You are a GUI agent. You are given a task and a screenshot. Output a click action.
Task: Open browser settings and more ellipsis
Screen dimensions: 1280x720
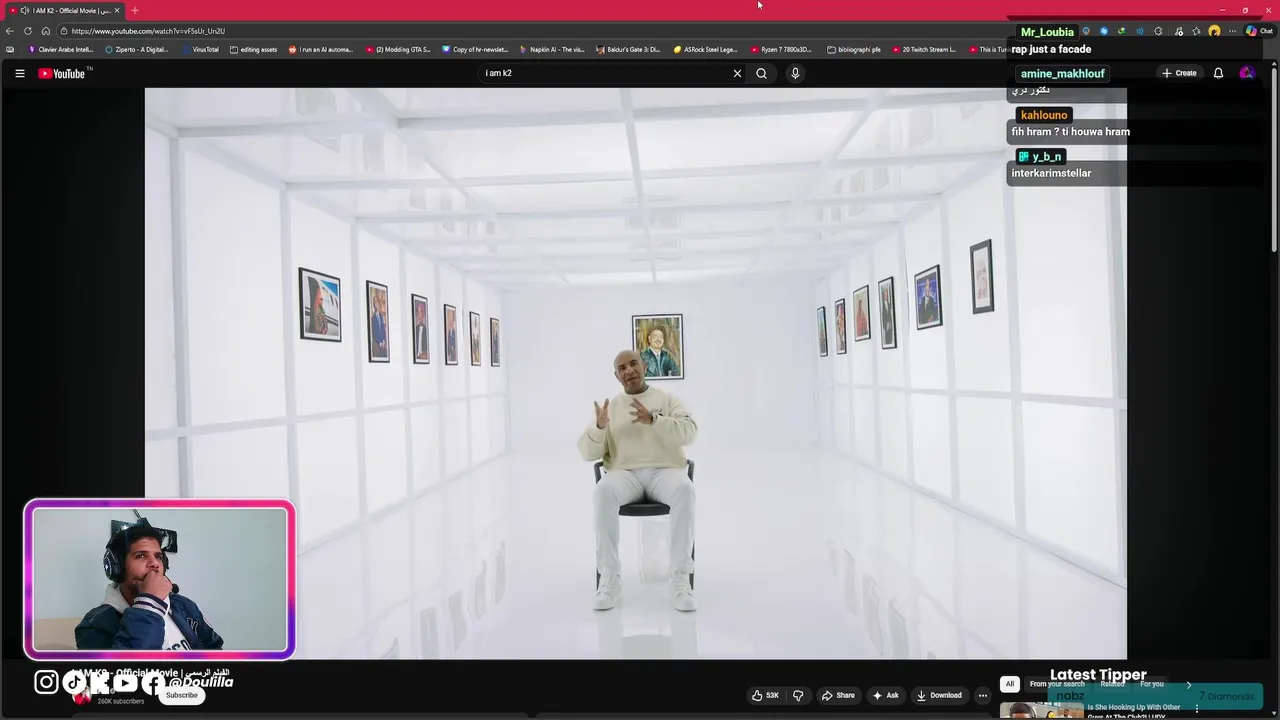pyautogui.click(x=1232, y=31)
